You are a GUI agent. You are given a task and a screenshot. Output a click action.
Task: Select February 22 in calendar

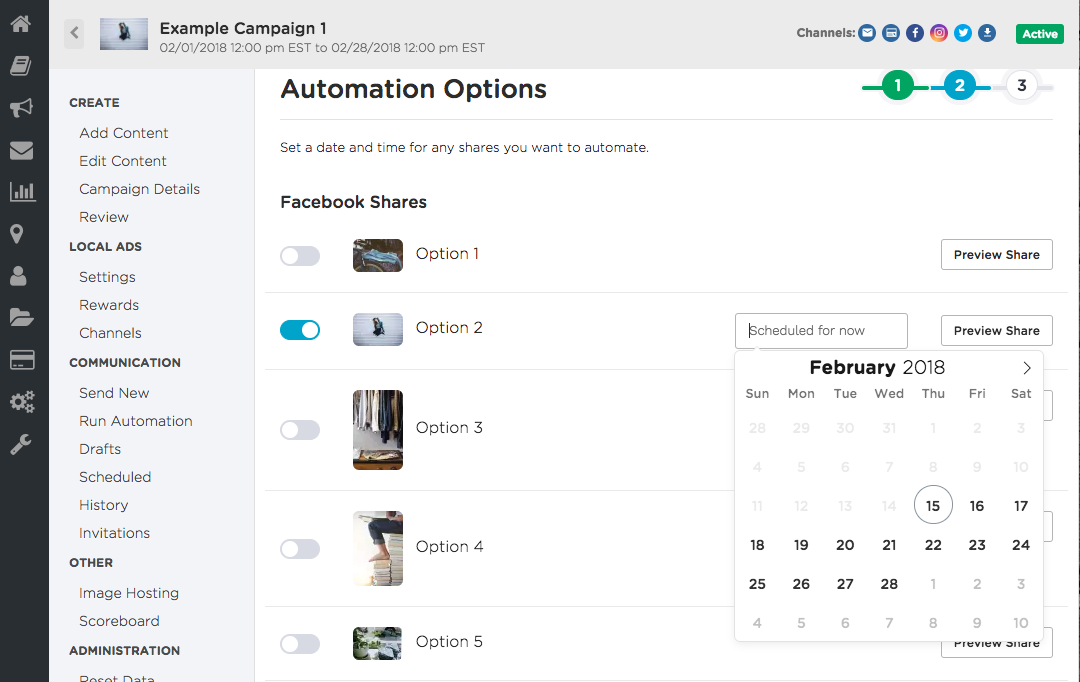(933, 545)
